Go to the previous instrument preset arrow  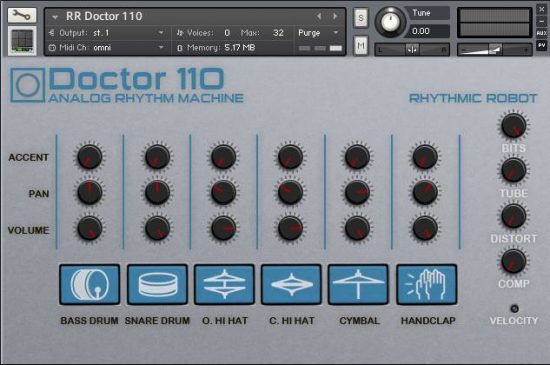(x=319, y=16)
